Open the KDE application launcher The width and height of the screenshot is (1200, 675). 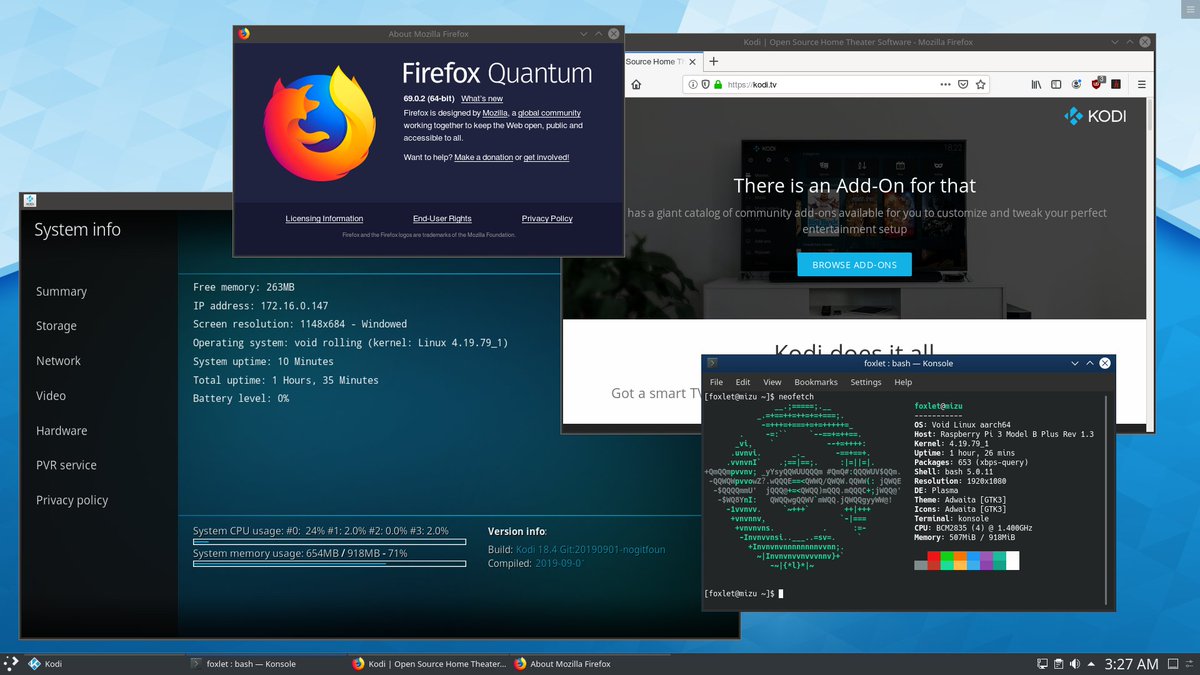point(11,663)
